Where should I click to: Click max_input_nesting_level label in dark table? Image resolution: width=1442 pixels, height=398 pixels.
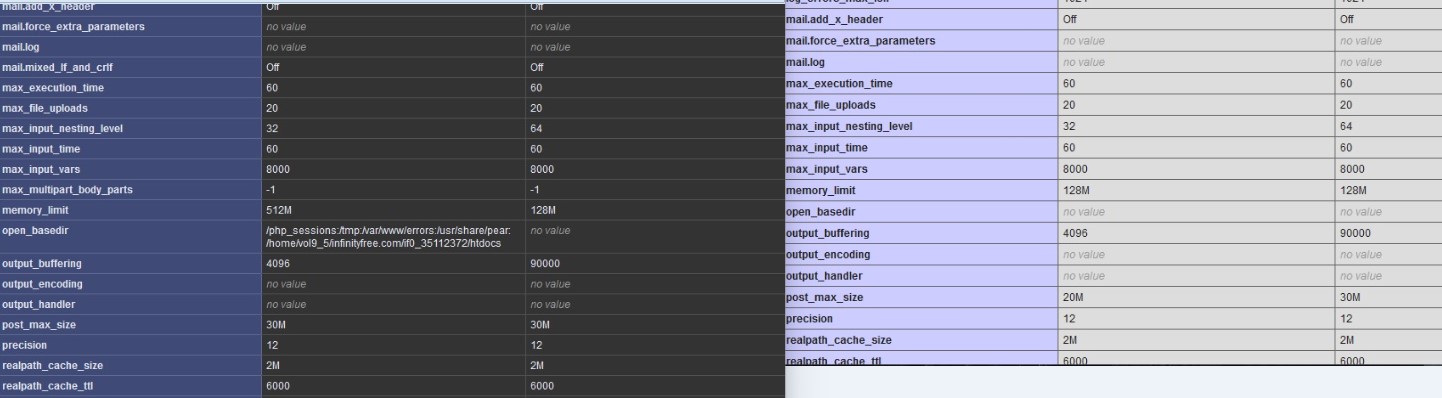coord(63,129)
